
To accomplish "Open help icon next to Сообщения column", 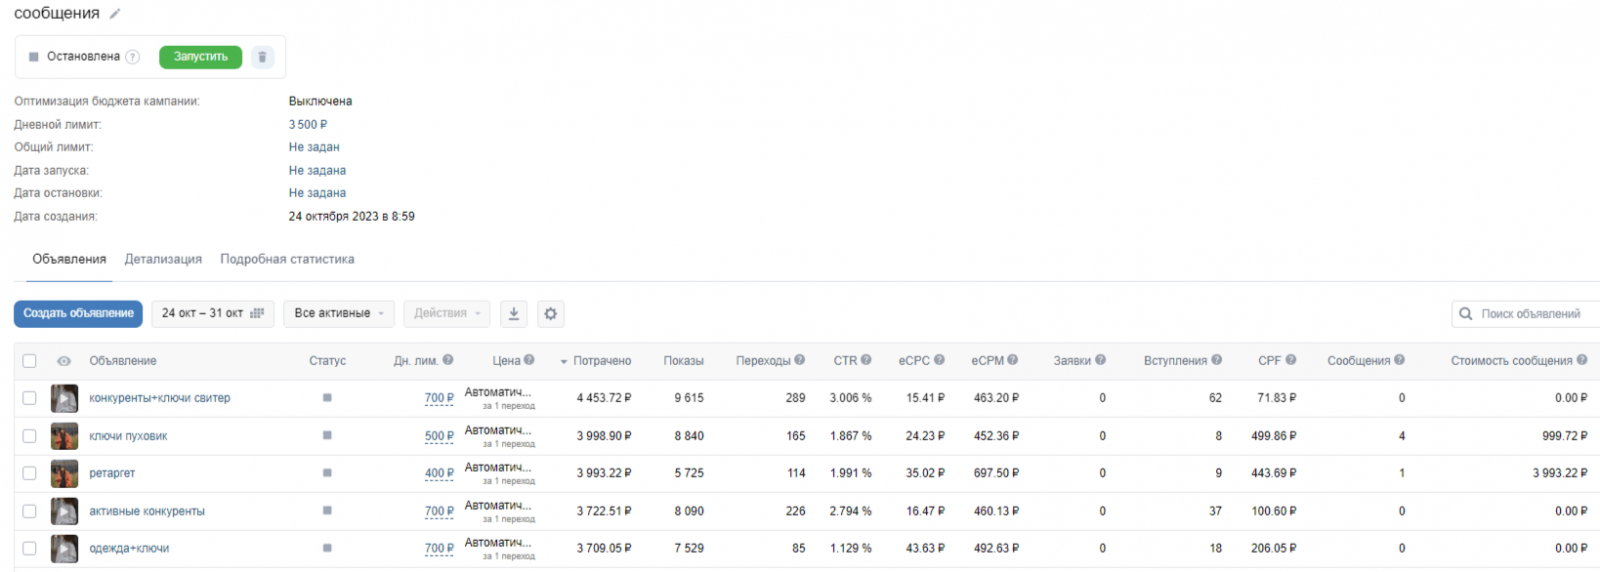I will [1399, 360].
